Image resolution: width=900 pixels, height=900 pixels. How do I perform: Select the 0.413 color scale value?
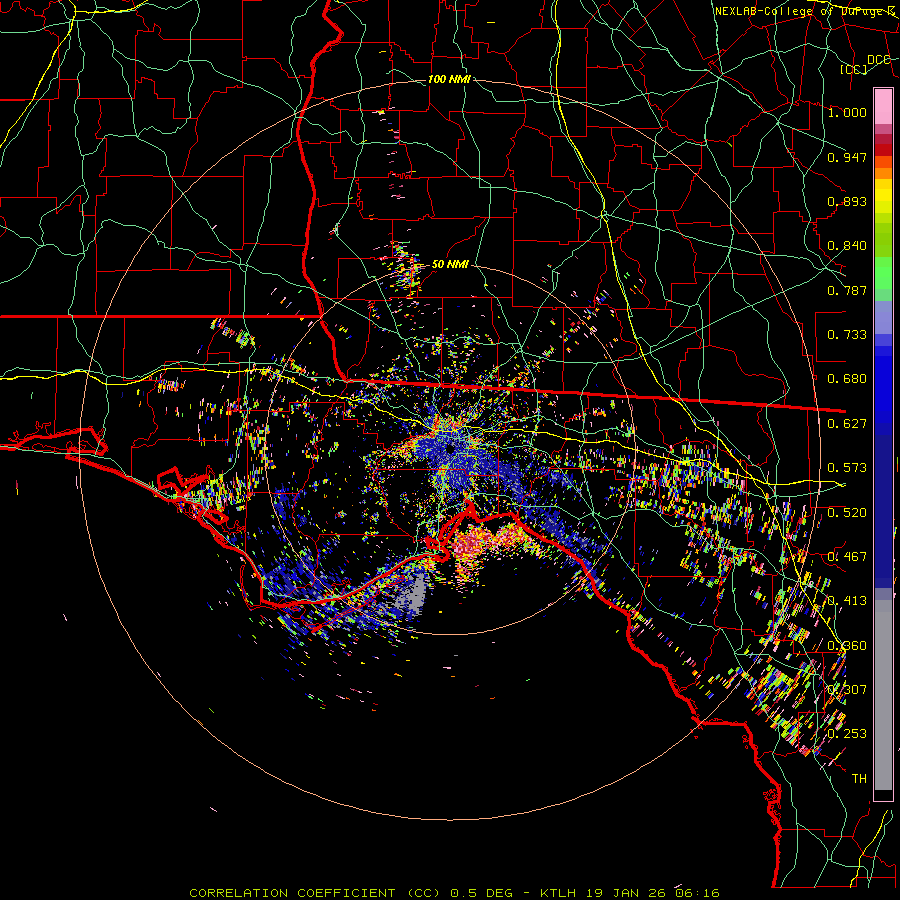[x=847, y=601]
